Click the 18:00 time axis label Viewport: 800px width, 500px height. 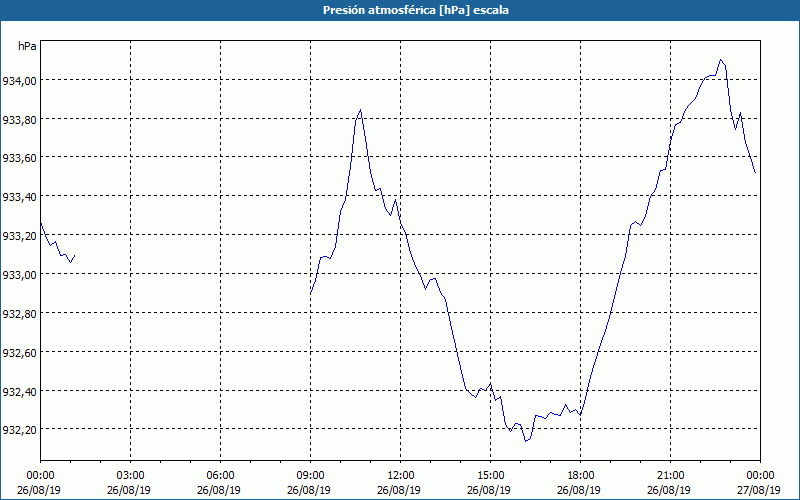580,475
